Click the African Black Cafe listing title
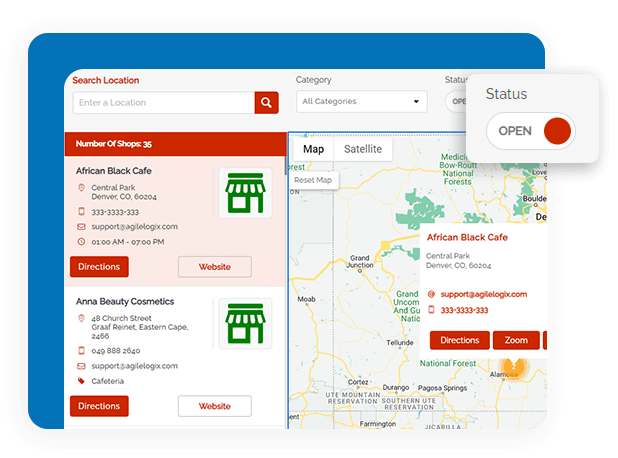 point(114,171)
